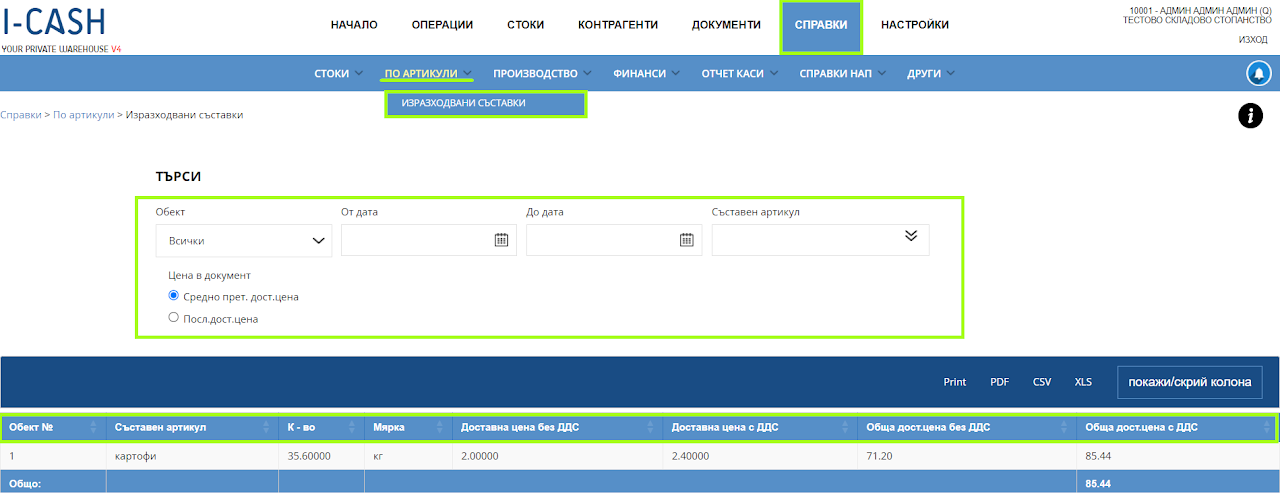Click the 2.40000 price cell
The height and width of the screenshot is (493, 1280).
click(x=760, y=456)
